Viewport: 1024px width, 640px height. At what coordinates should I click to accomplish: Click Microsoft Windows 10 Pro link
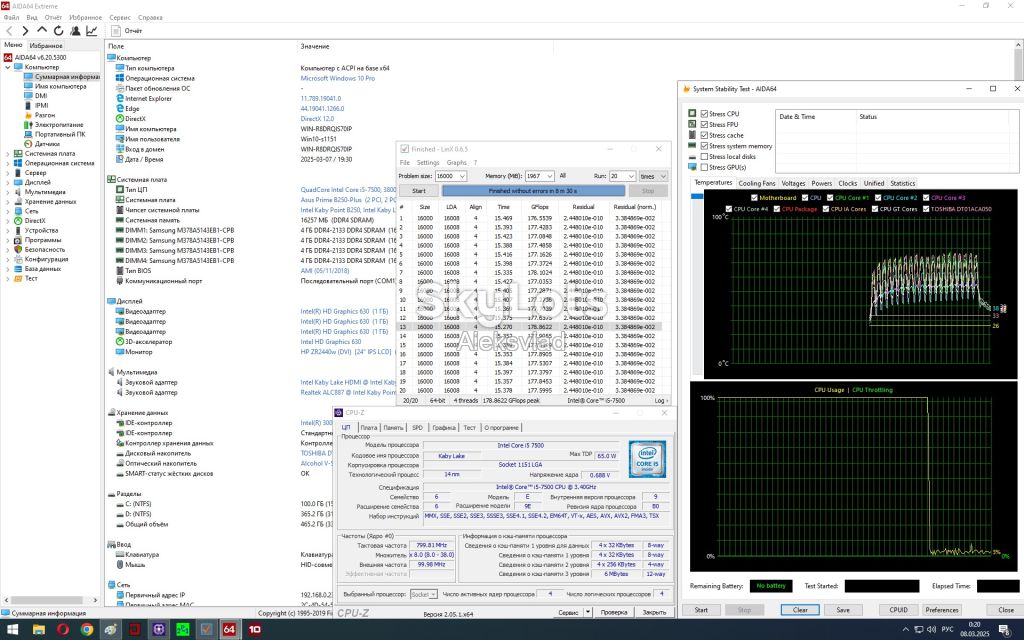[x=338, y=78]
